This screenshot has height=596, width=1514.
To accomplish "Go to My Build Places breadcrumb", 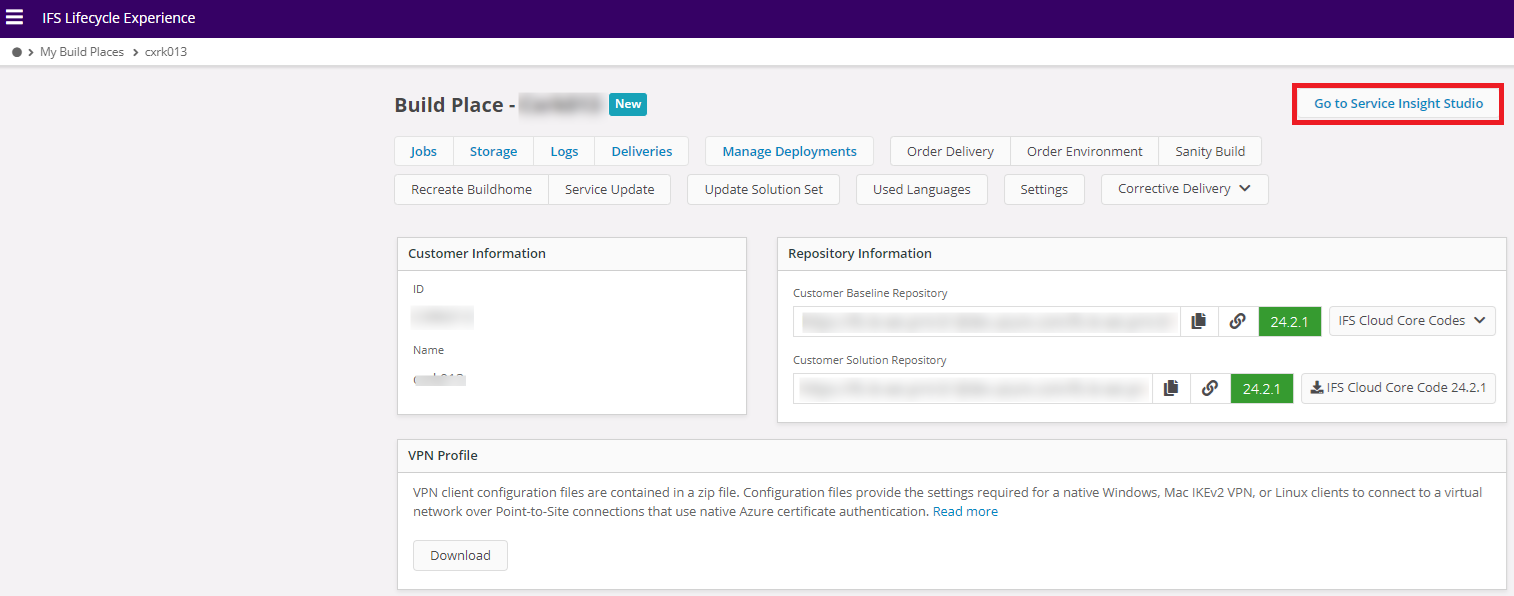I will 82,52.
